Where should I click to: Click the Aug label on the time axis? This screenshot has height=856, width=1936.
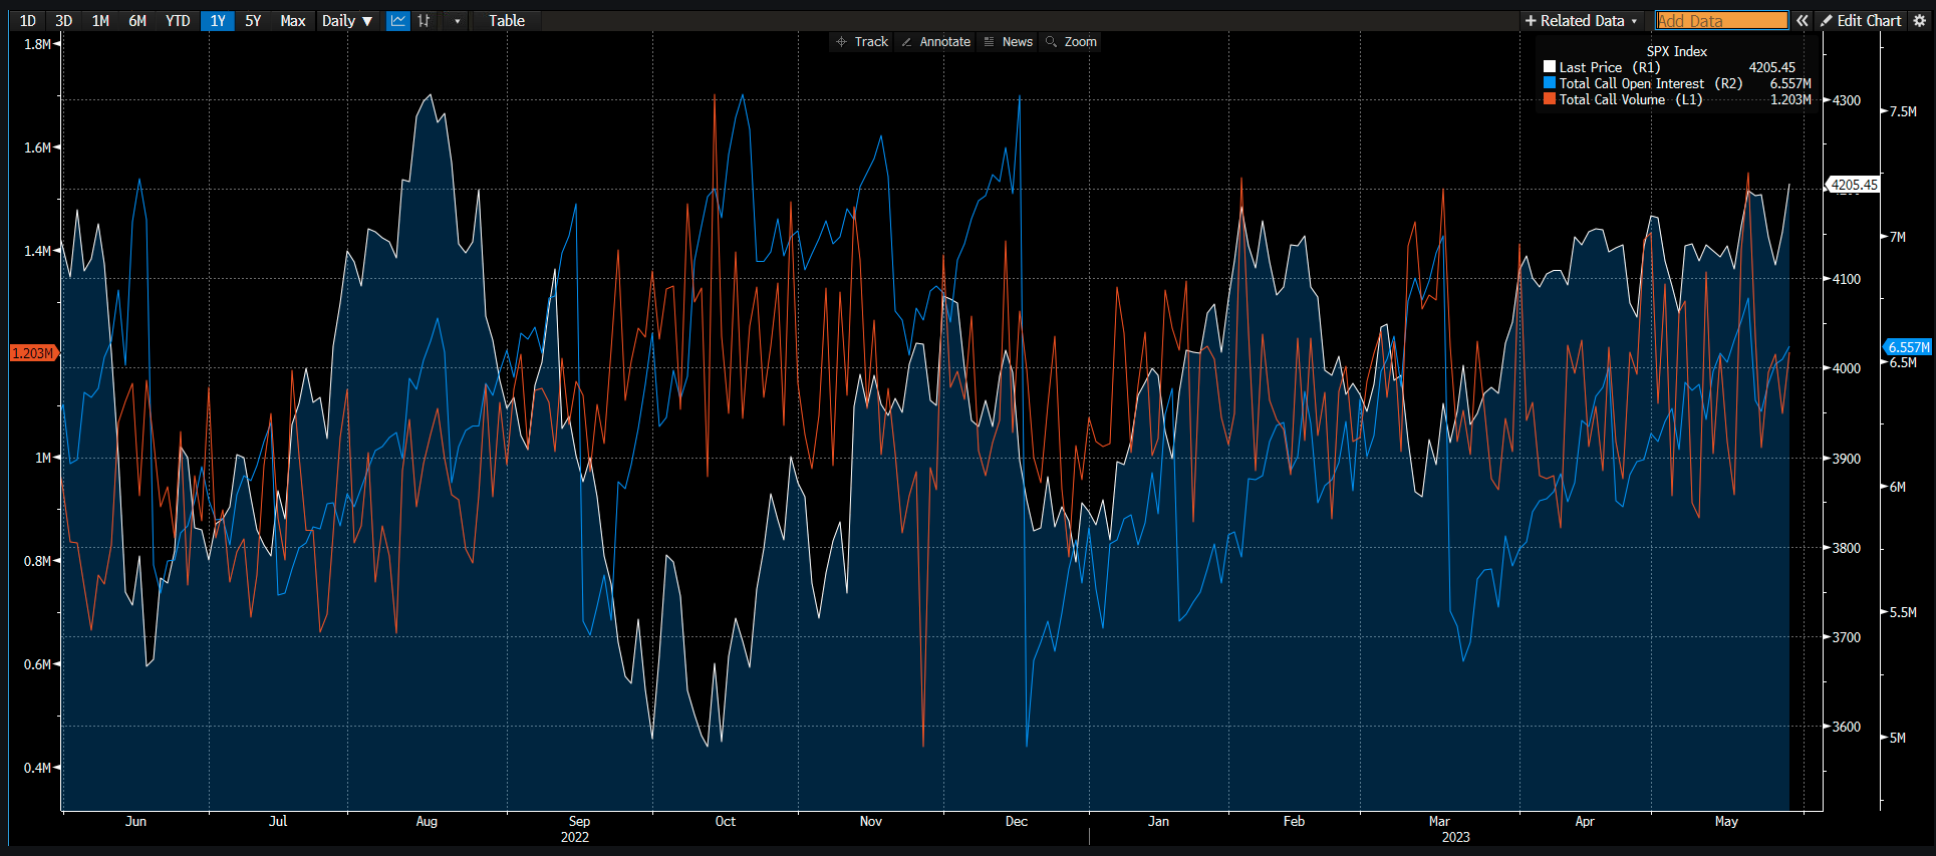426,821
